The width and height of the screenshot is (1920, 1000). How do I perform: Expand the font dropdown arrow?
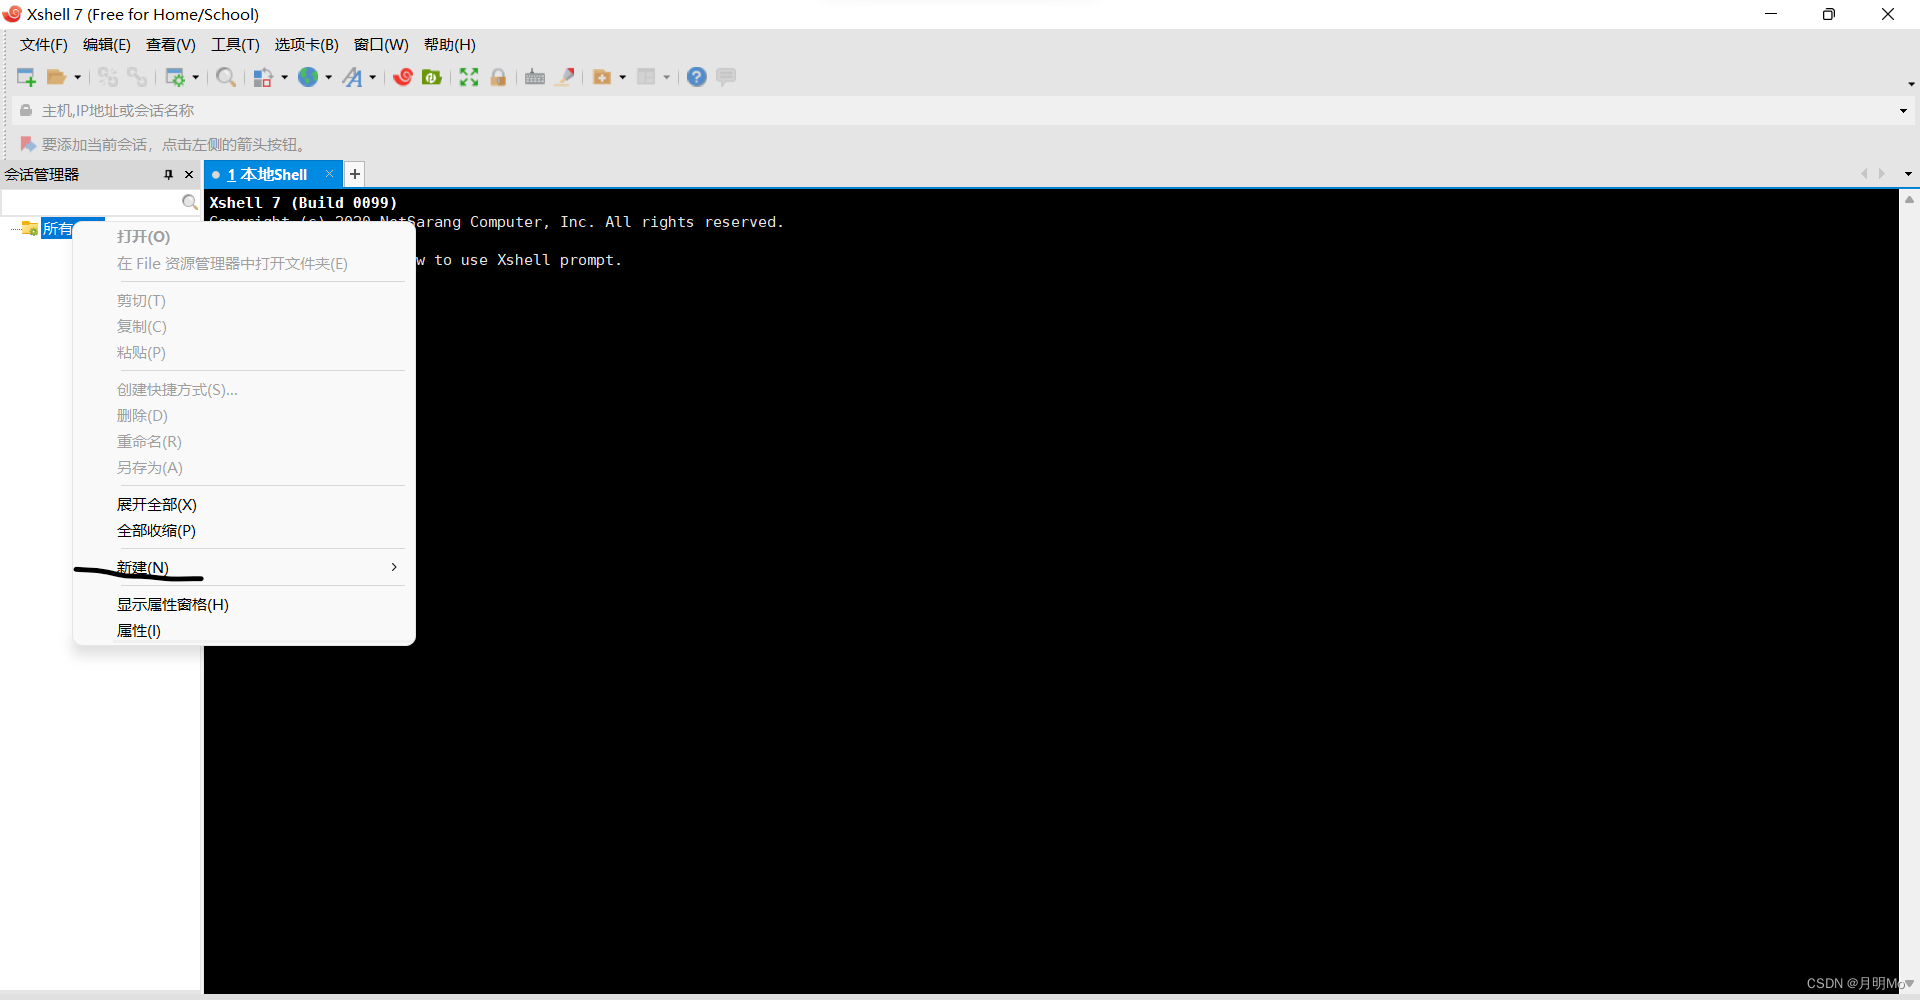372,77
